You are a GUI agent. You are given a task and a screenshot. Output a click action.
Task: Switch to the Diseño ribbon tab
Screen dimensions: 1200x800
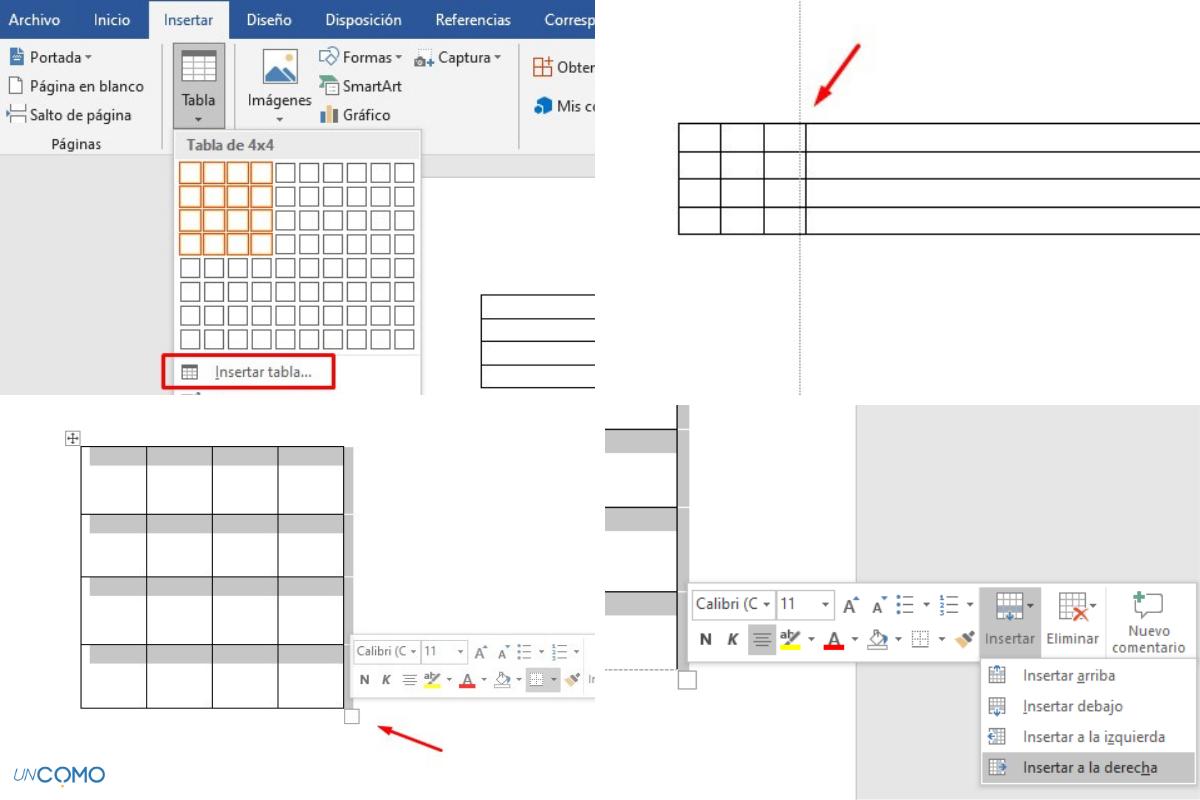(x=268, y=20)
